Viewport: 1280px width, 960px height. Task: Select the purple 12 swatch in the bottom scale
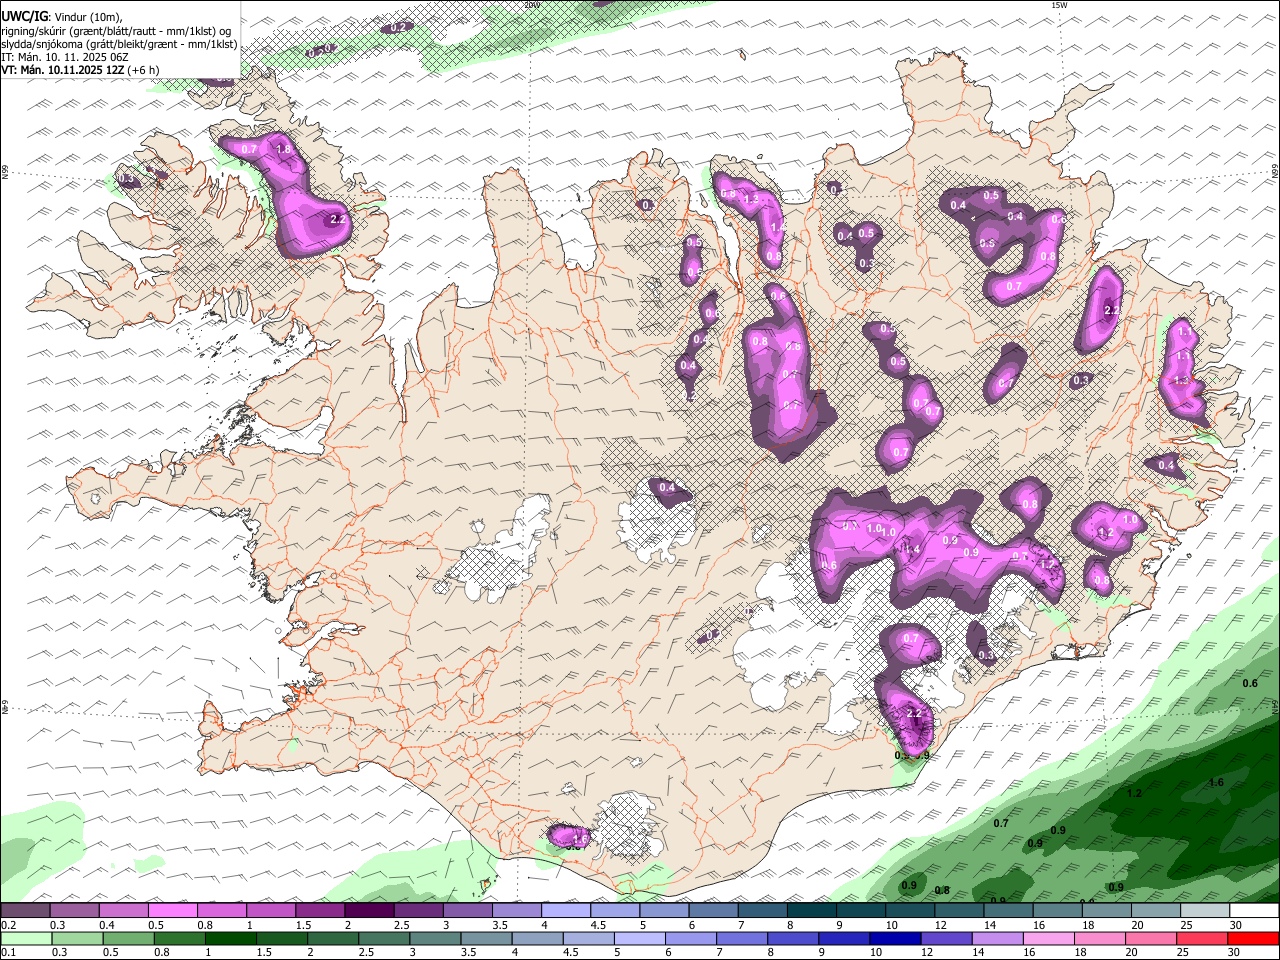[947, 938]
